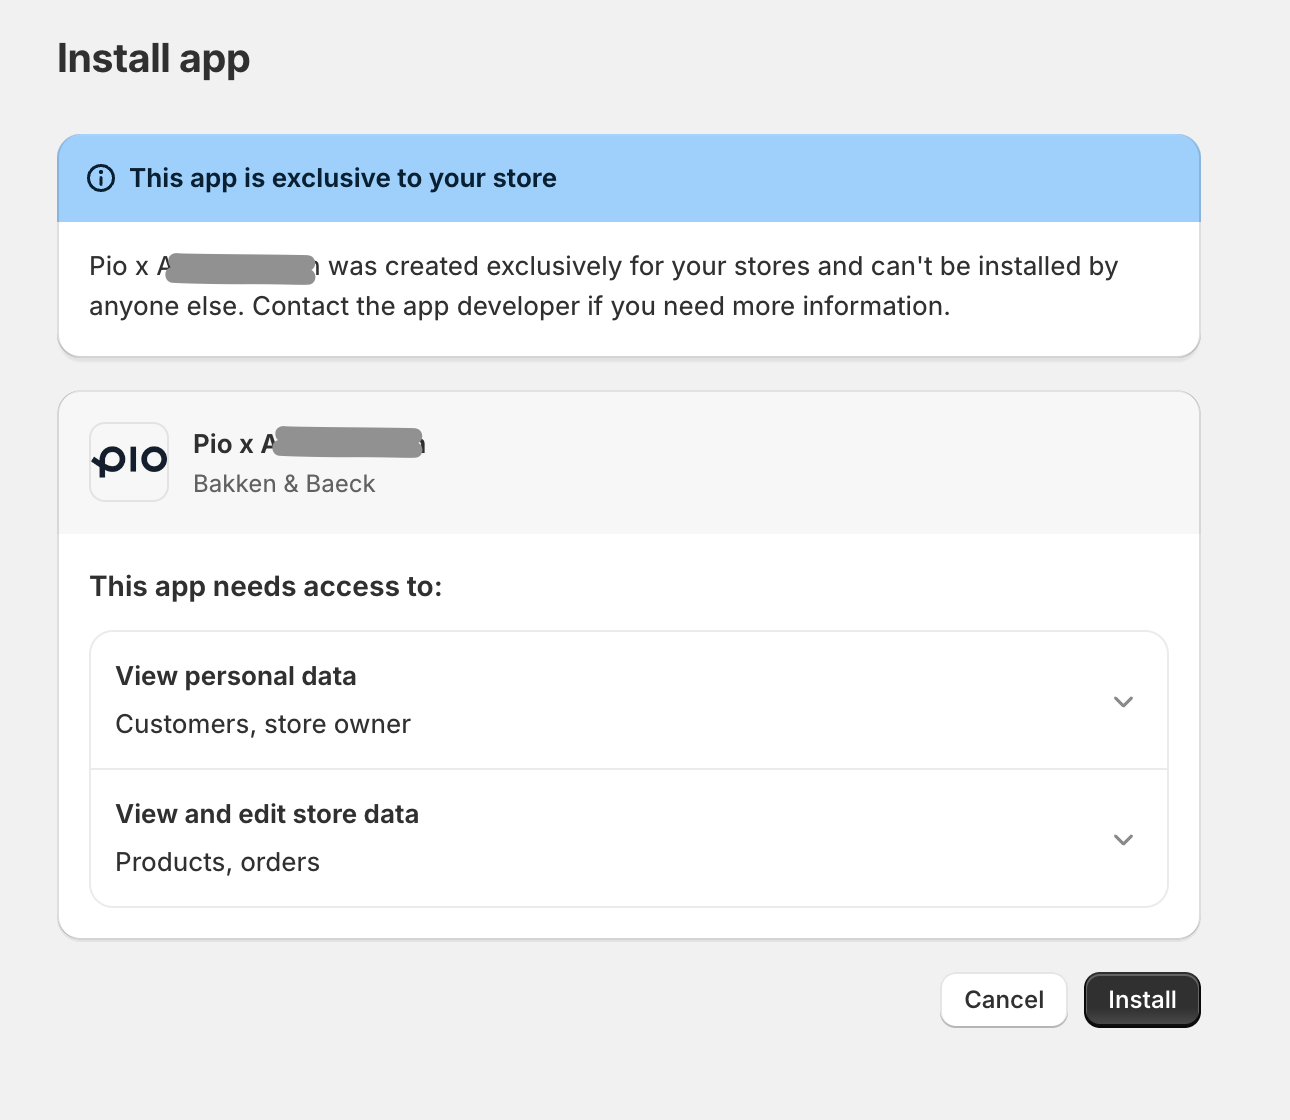Click 'Customers, store owner' description text
Viewport: 1290px width, 1120px height.
pos(263,724)
